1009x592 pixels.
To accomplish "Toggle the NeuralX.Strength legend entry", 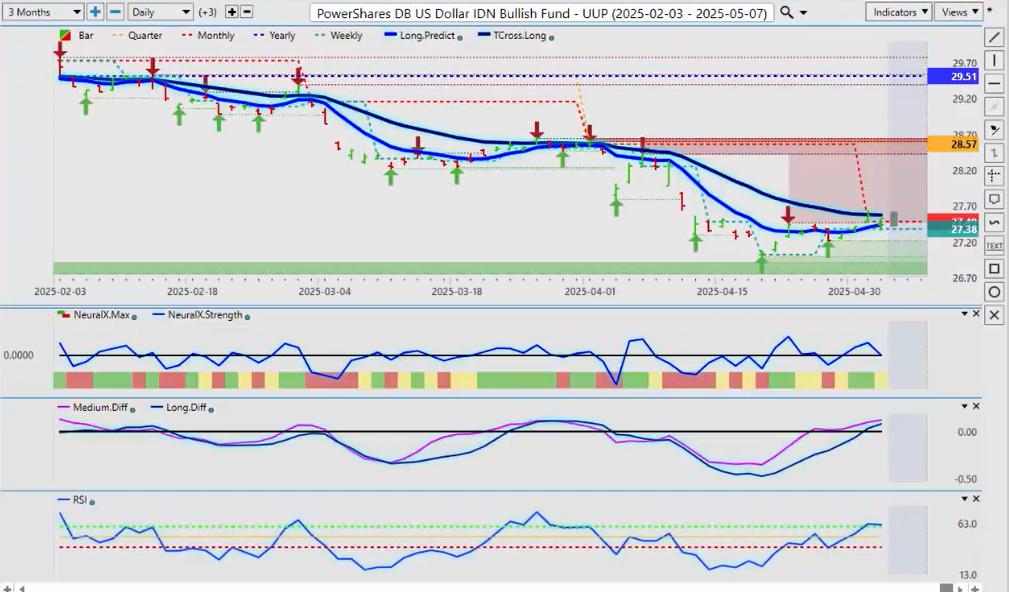I will pyautogui.click(x=198, y=315).
